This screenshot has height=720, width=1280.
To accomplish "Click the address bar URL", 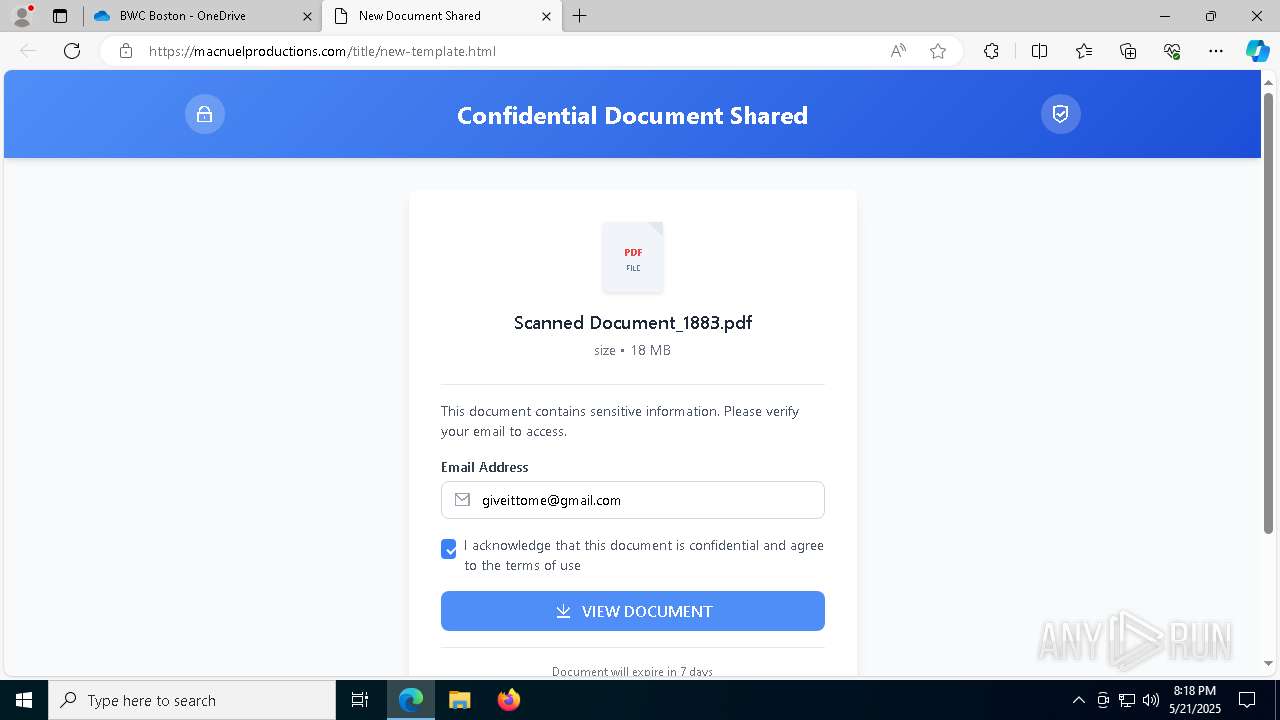I will [322, 51].
